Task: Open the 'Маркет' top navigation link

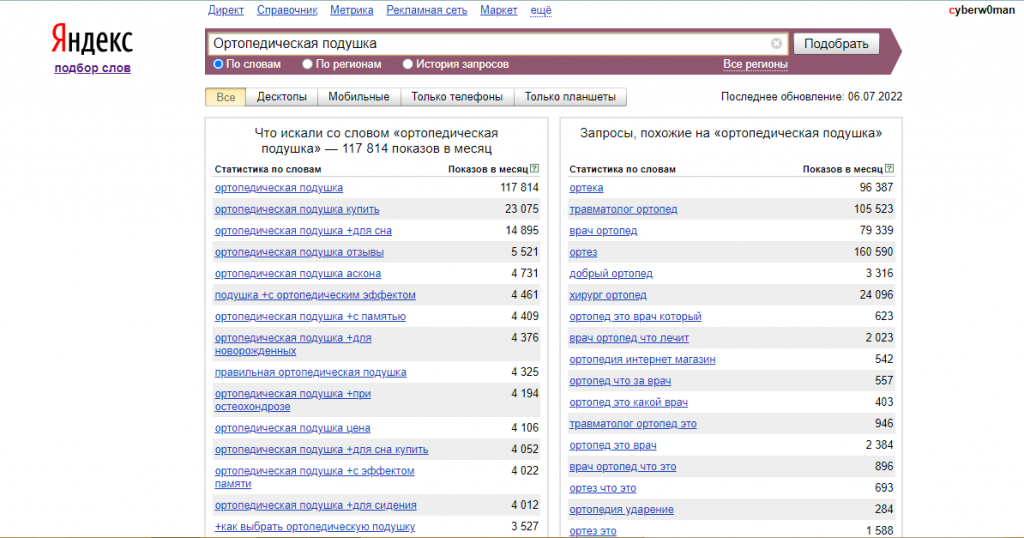Action: (x=498, y=10)
